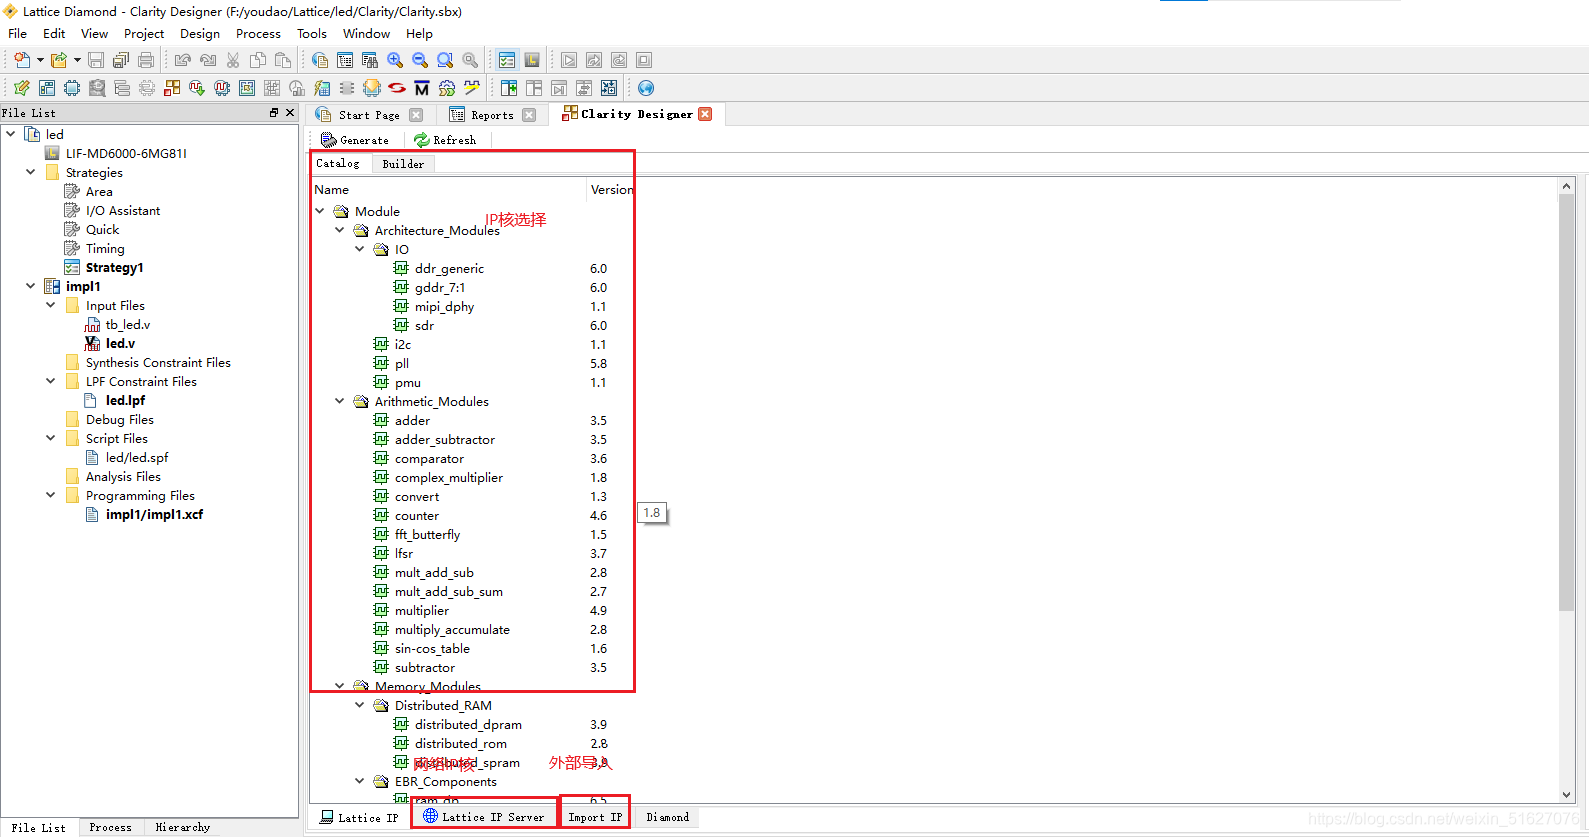Click the Spreadsheet View pencil icon
The height and width of the screenshot is (837, 1589).
[22, 88]
